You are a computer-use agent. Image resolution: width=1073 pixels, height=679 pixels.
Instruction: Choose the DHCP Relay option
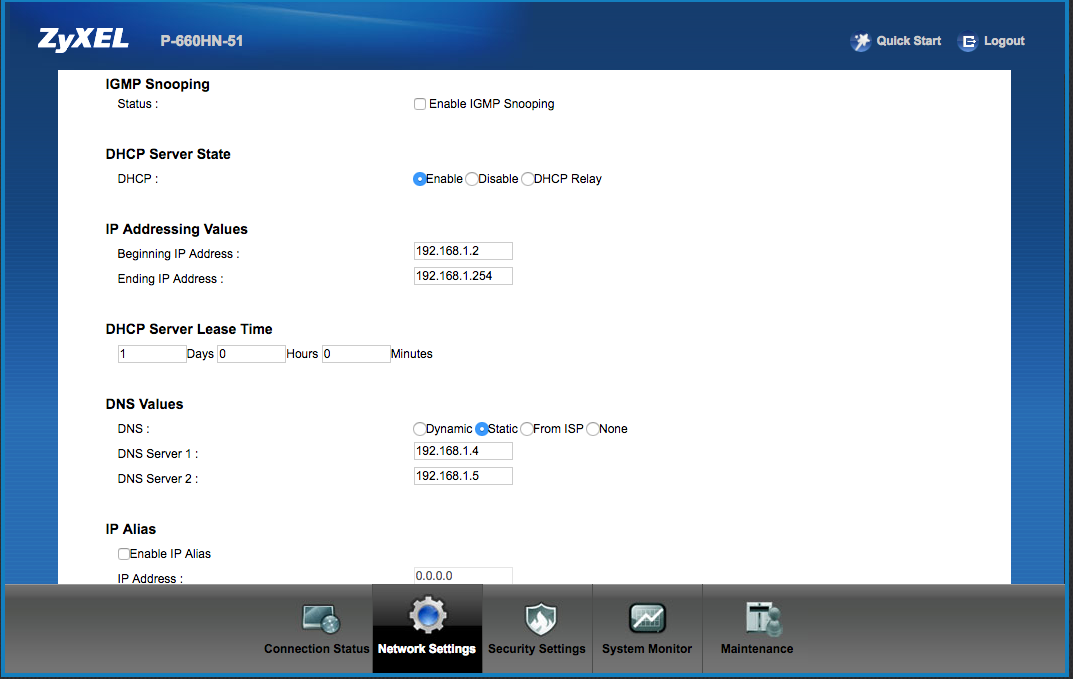point(528,179)
